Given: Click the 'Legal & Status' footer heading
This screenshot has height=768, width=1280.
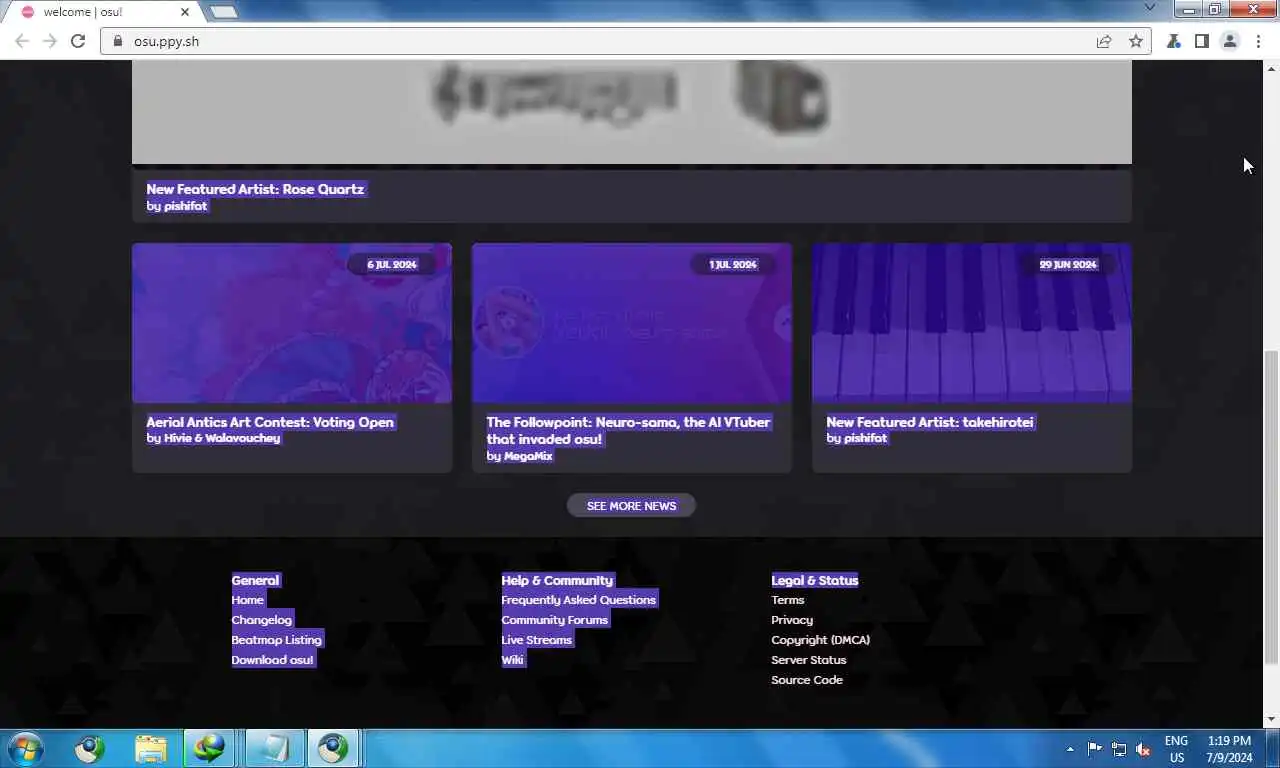Looking at the screenshot, I should (815, 580).
